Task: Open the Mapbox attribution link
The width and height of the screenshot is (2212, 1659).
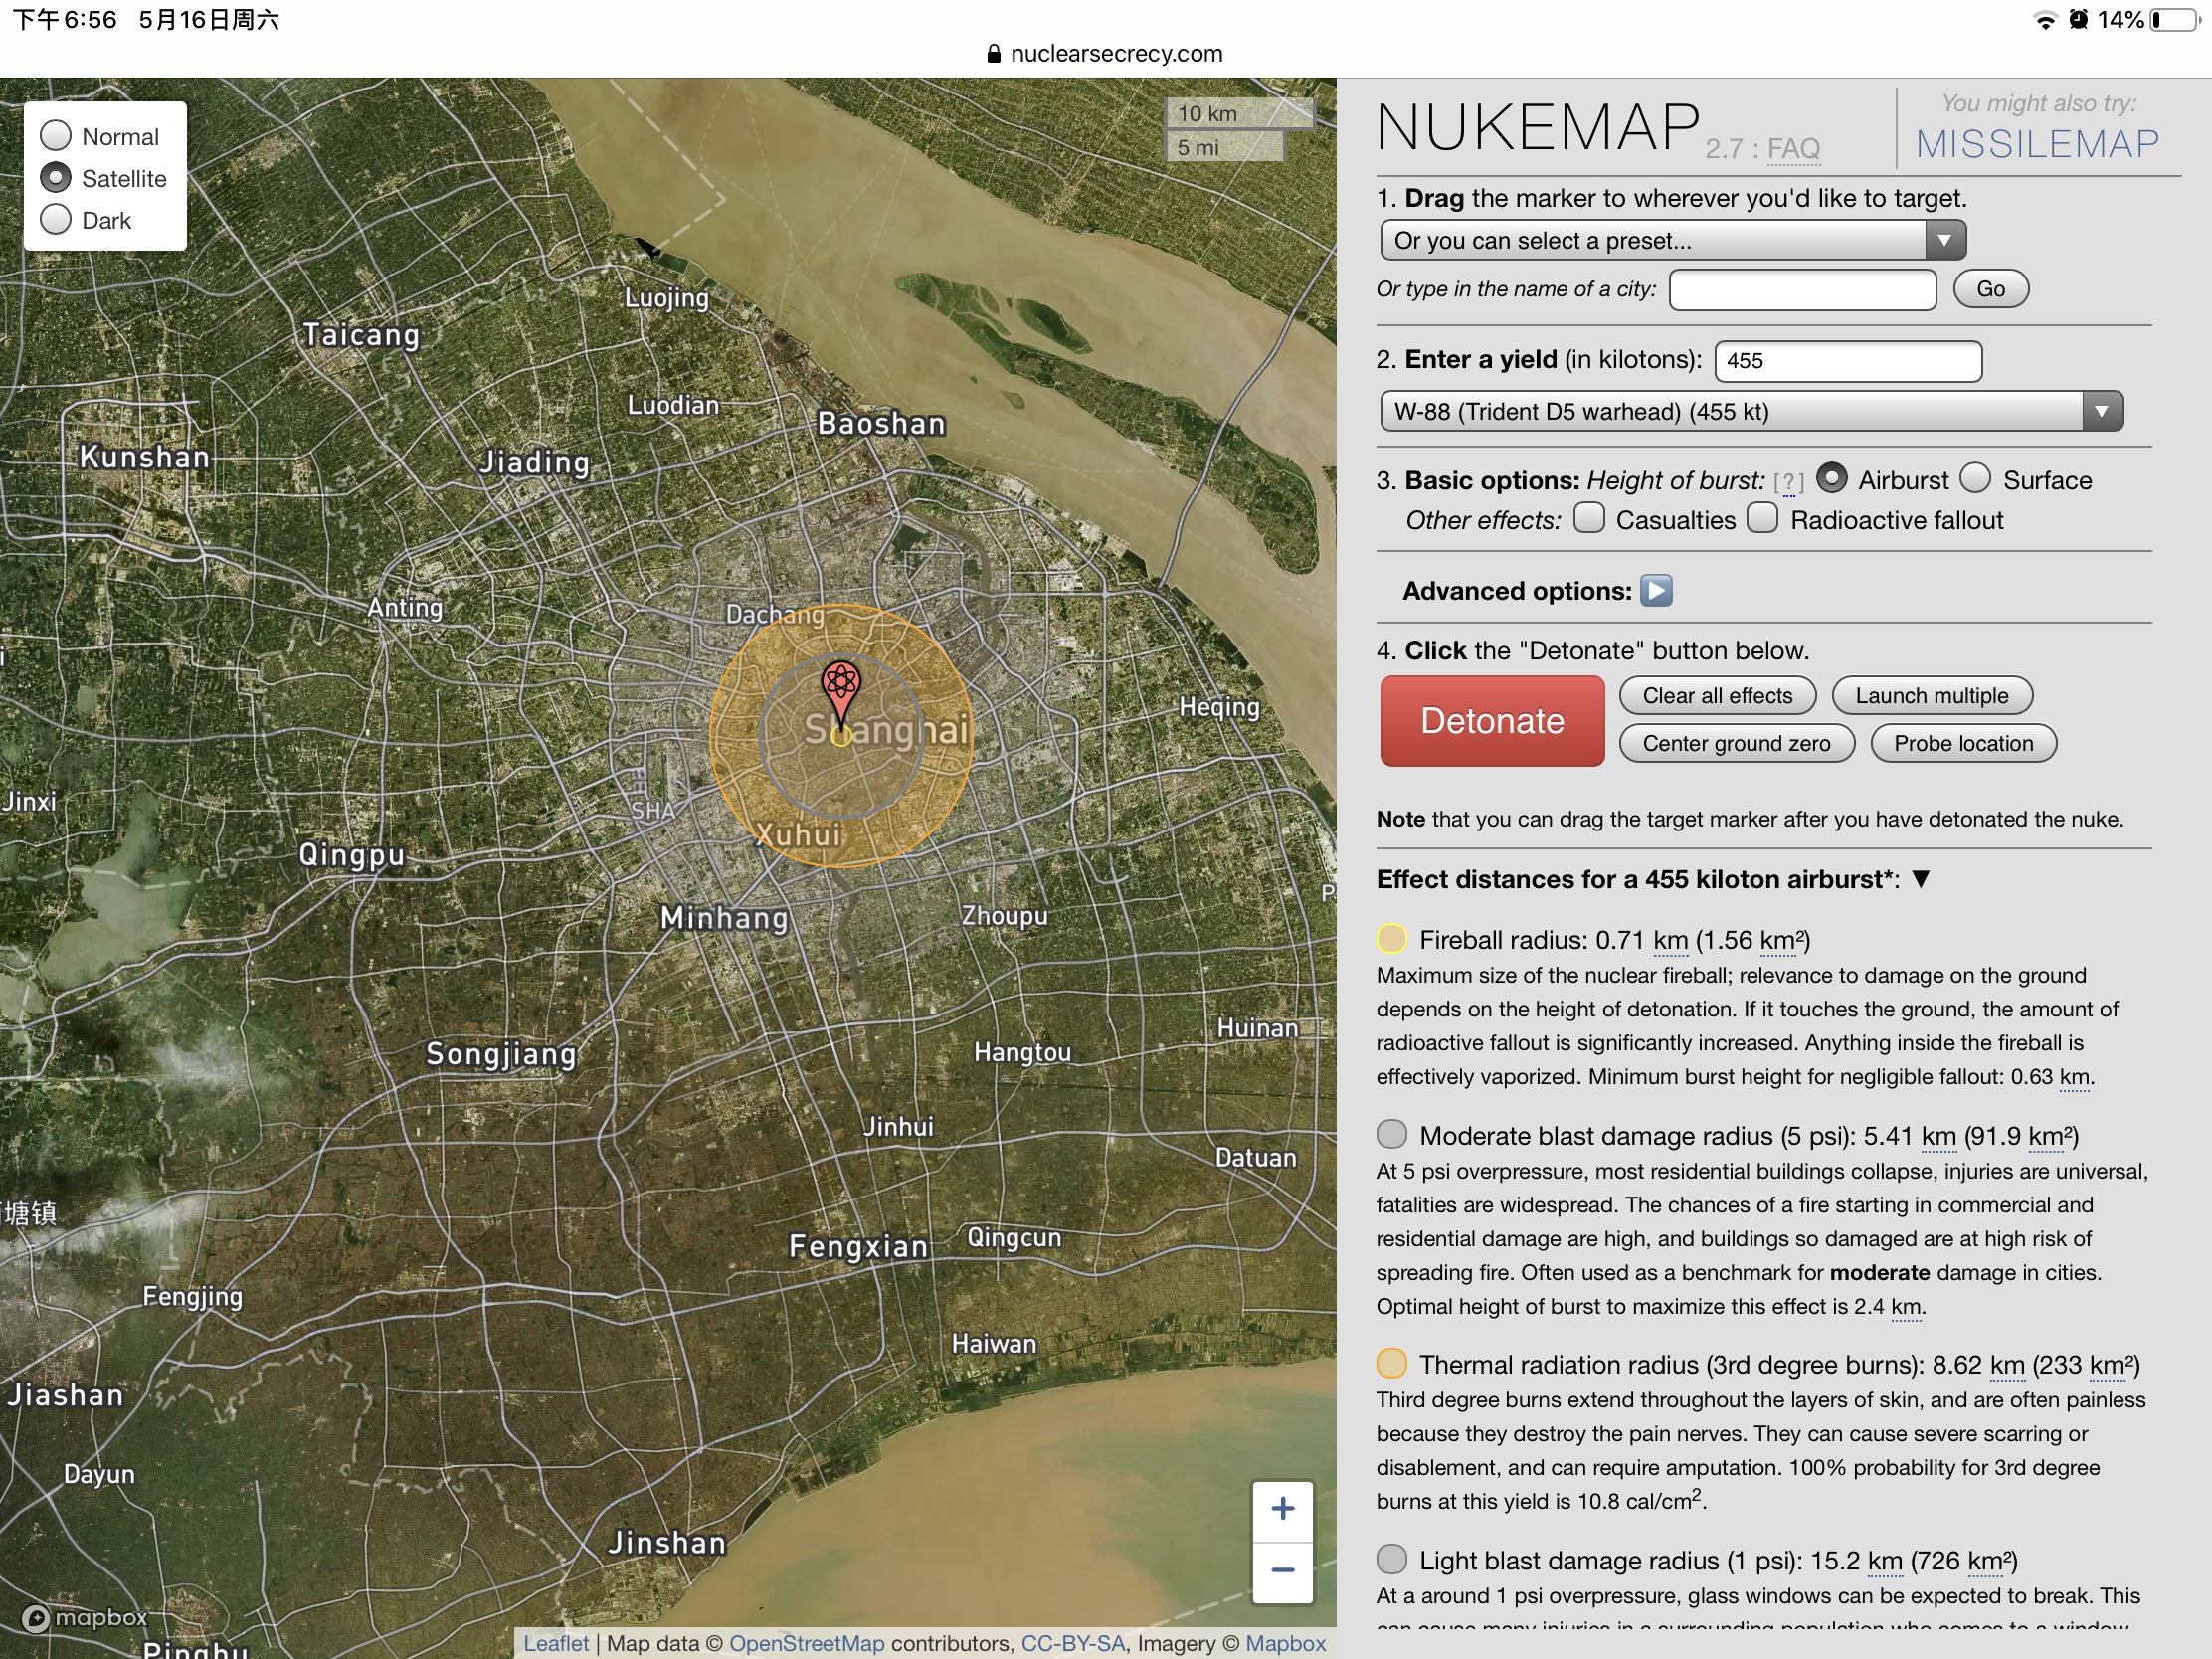Action: (x=1285, y=1644)
